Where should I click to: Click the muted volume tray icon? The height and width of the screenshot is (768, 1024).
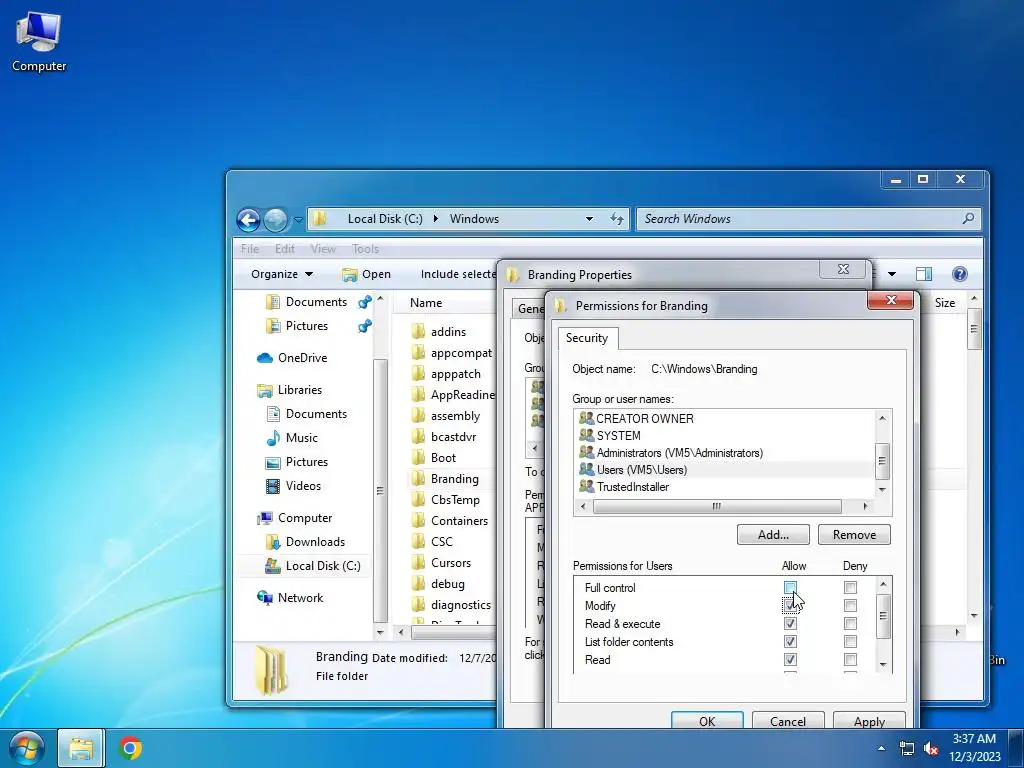tap(931, 748)
